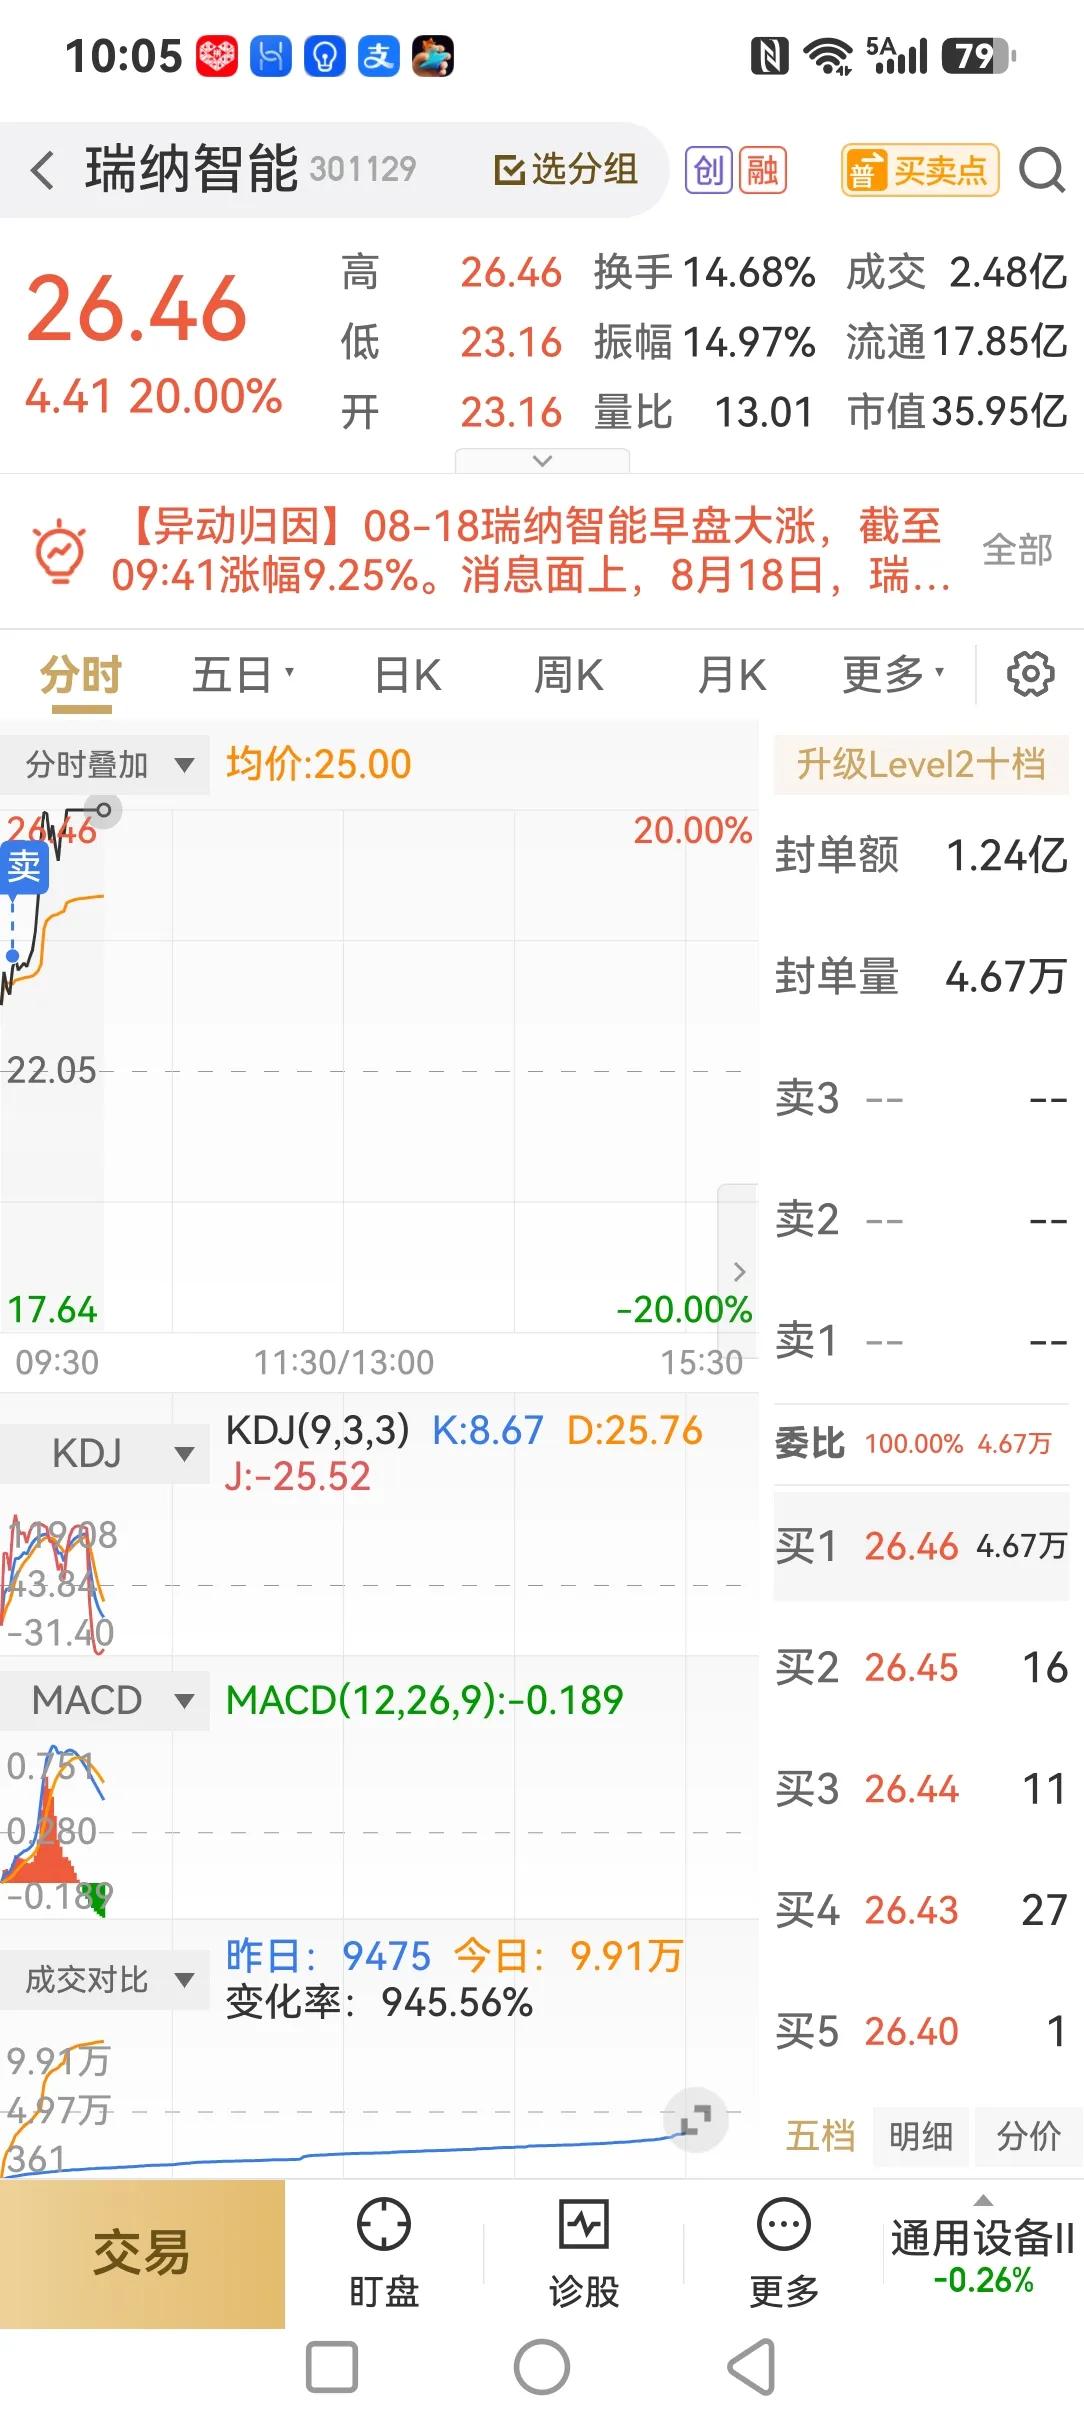Tap Android back triangle button
Image resolution: width=1084 pixels, height=2412 pixels.
[752, 2367]
